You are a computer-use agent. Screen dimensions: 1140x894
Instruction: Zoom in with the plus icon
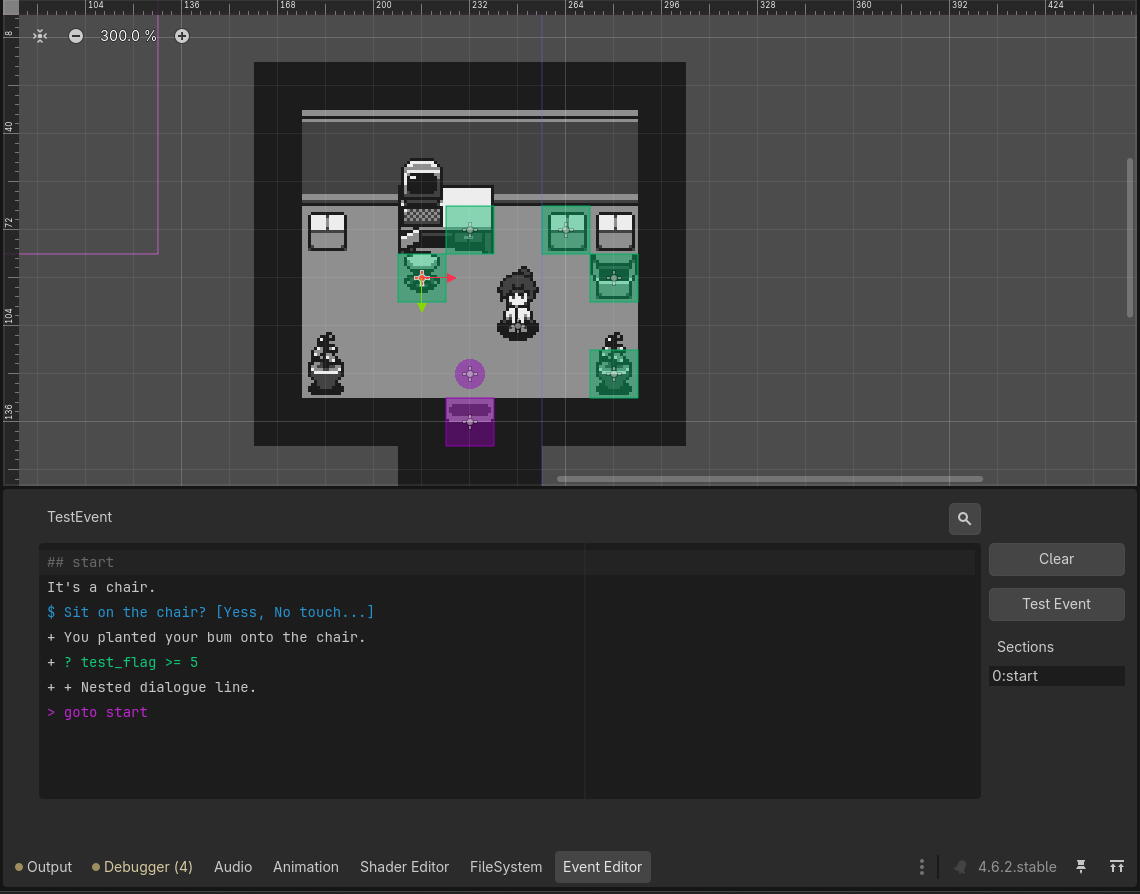(182, 36)
